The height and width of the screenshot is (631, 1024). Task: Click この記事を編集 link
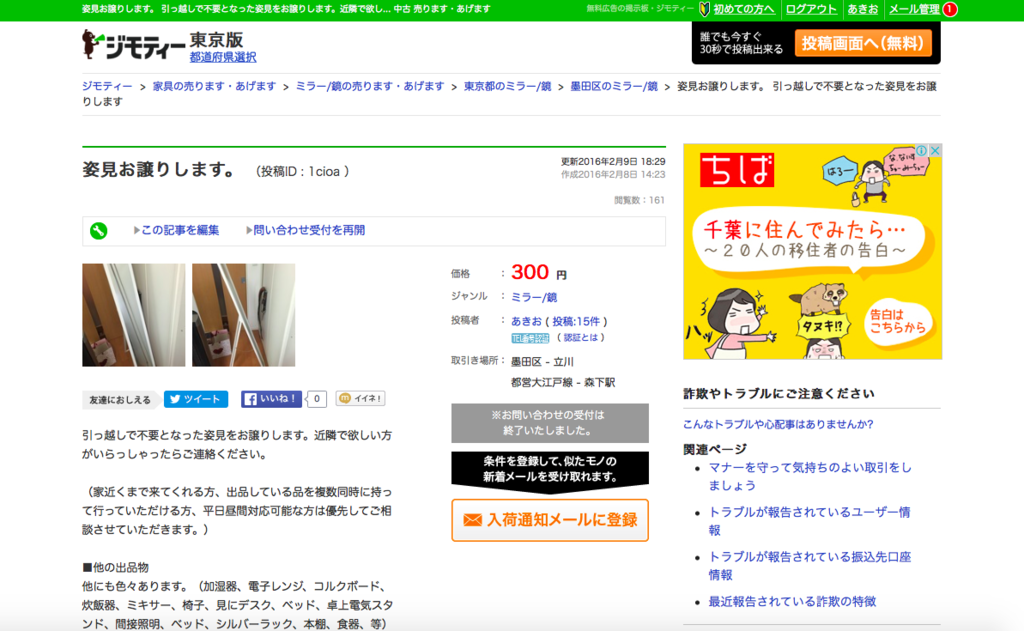click(x=180, y=230)
